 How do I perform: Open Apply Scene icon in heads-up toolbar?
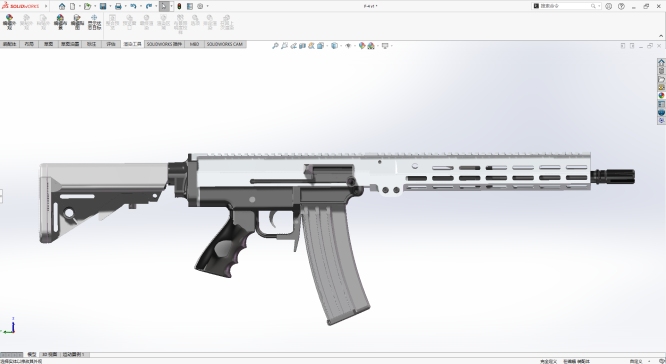tap(371, 45)
